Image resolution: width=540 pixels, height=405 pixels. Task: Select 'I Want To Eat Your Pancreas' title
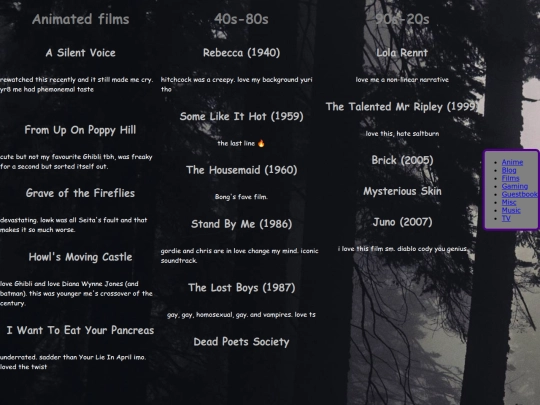coord(80,330)
